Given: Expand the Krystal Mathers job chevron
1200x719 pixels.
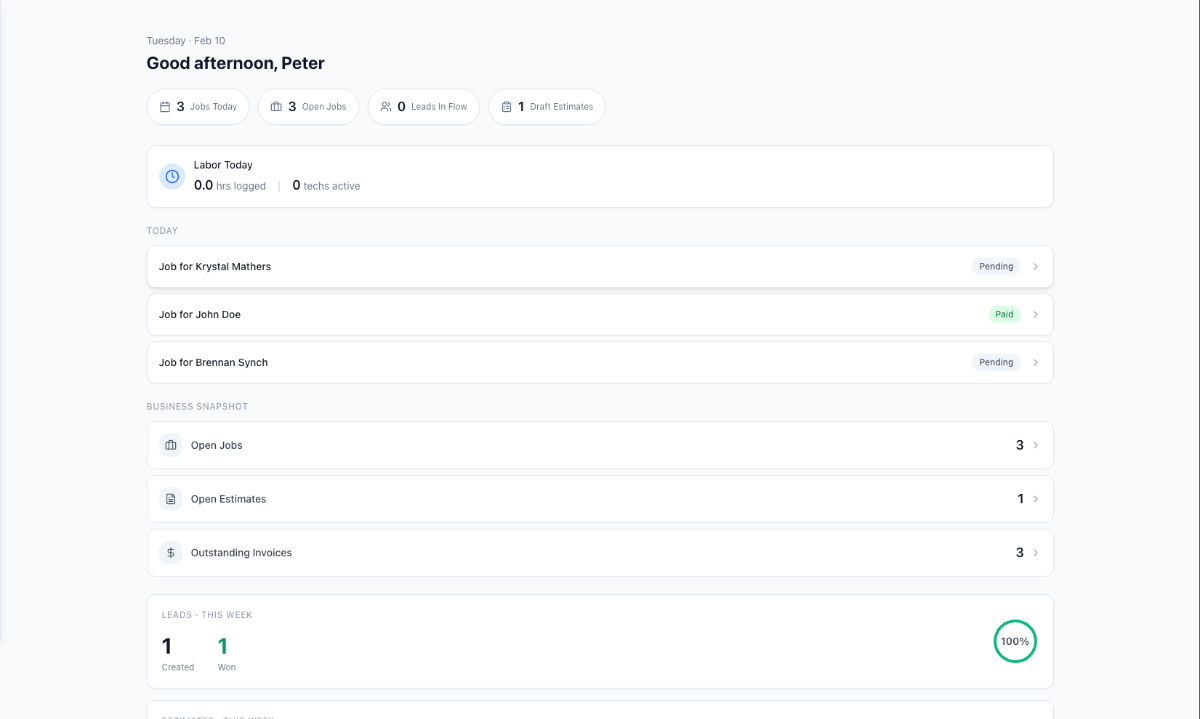Looking at the screenshot, I should coord(1035,267).
